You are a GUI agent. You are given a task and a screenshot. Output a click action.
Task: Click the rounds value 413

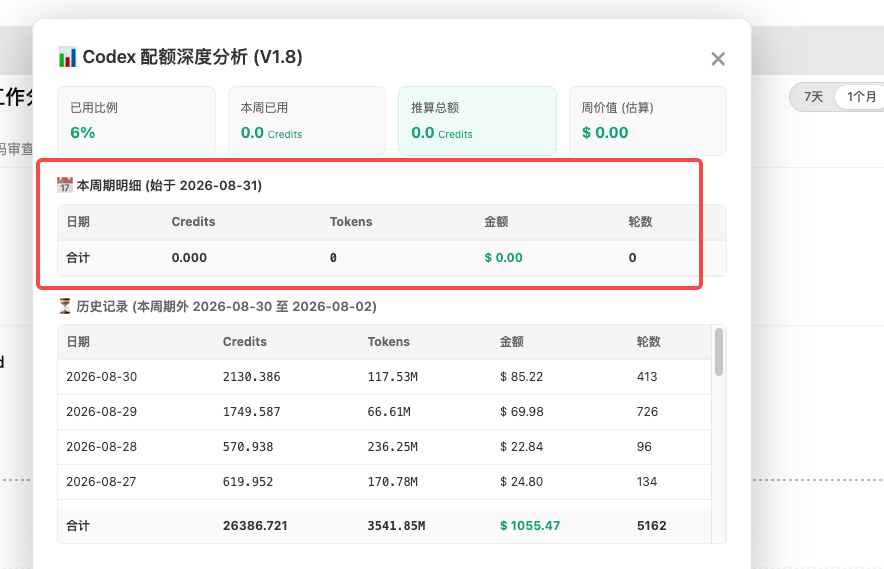click(647, 377)
